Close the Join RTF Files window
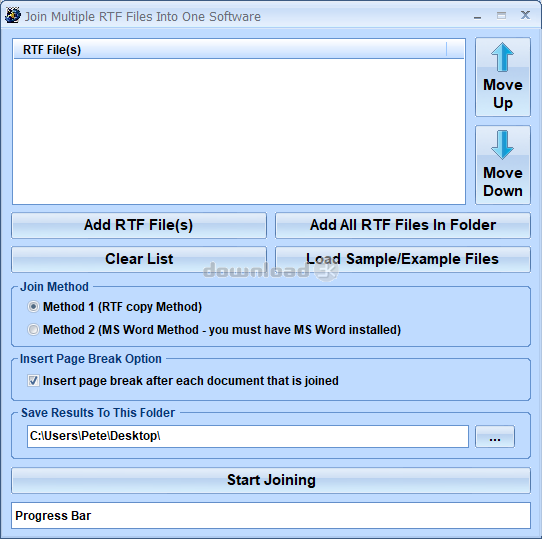Viewport: 542px width, 539px height. point(525,15)
